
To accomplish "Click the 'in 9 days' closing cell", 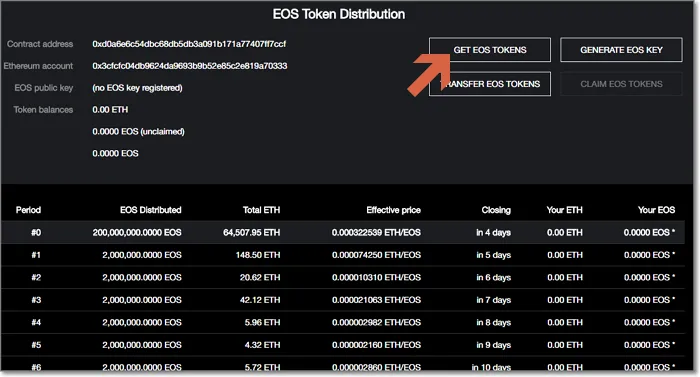I will click(x=493, y=345).
